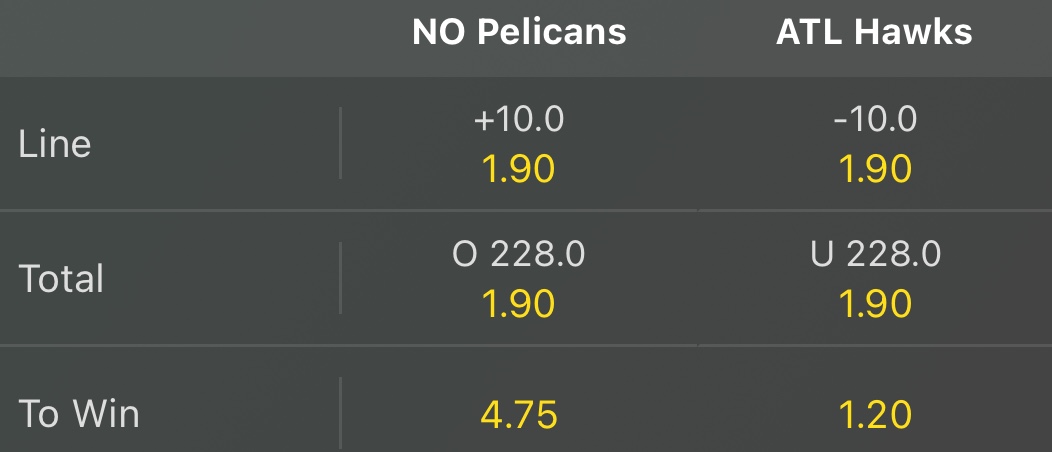Click the vertical divider beside Total
This screenshot has width=1052, height=452.
coord(340,278)
